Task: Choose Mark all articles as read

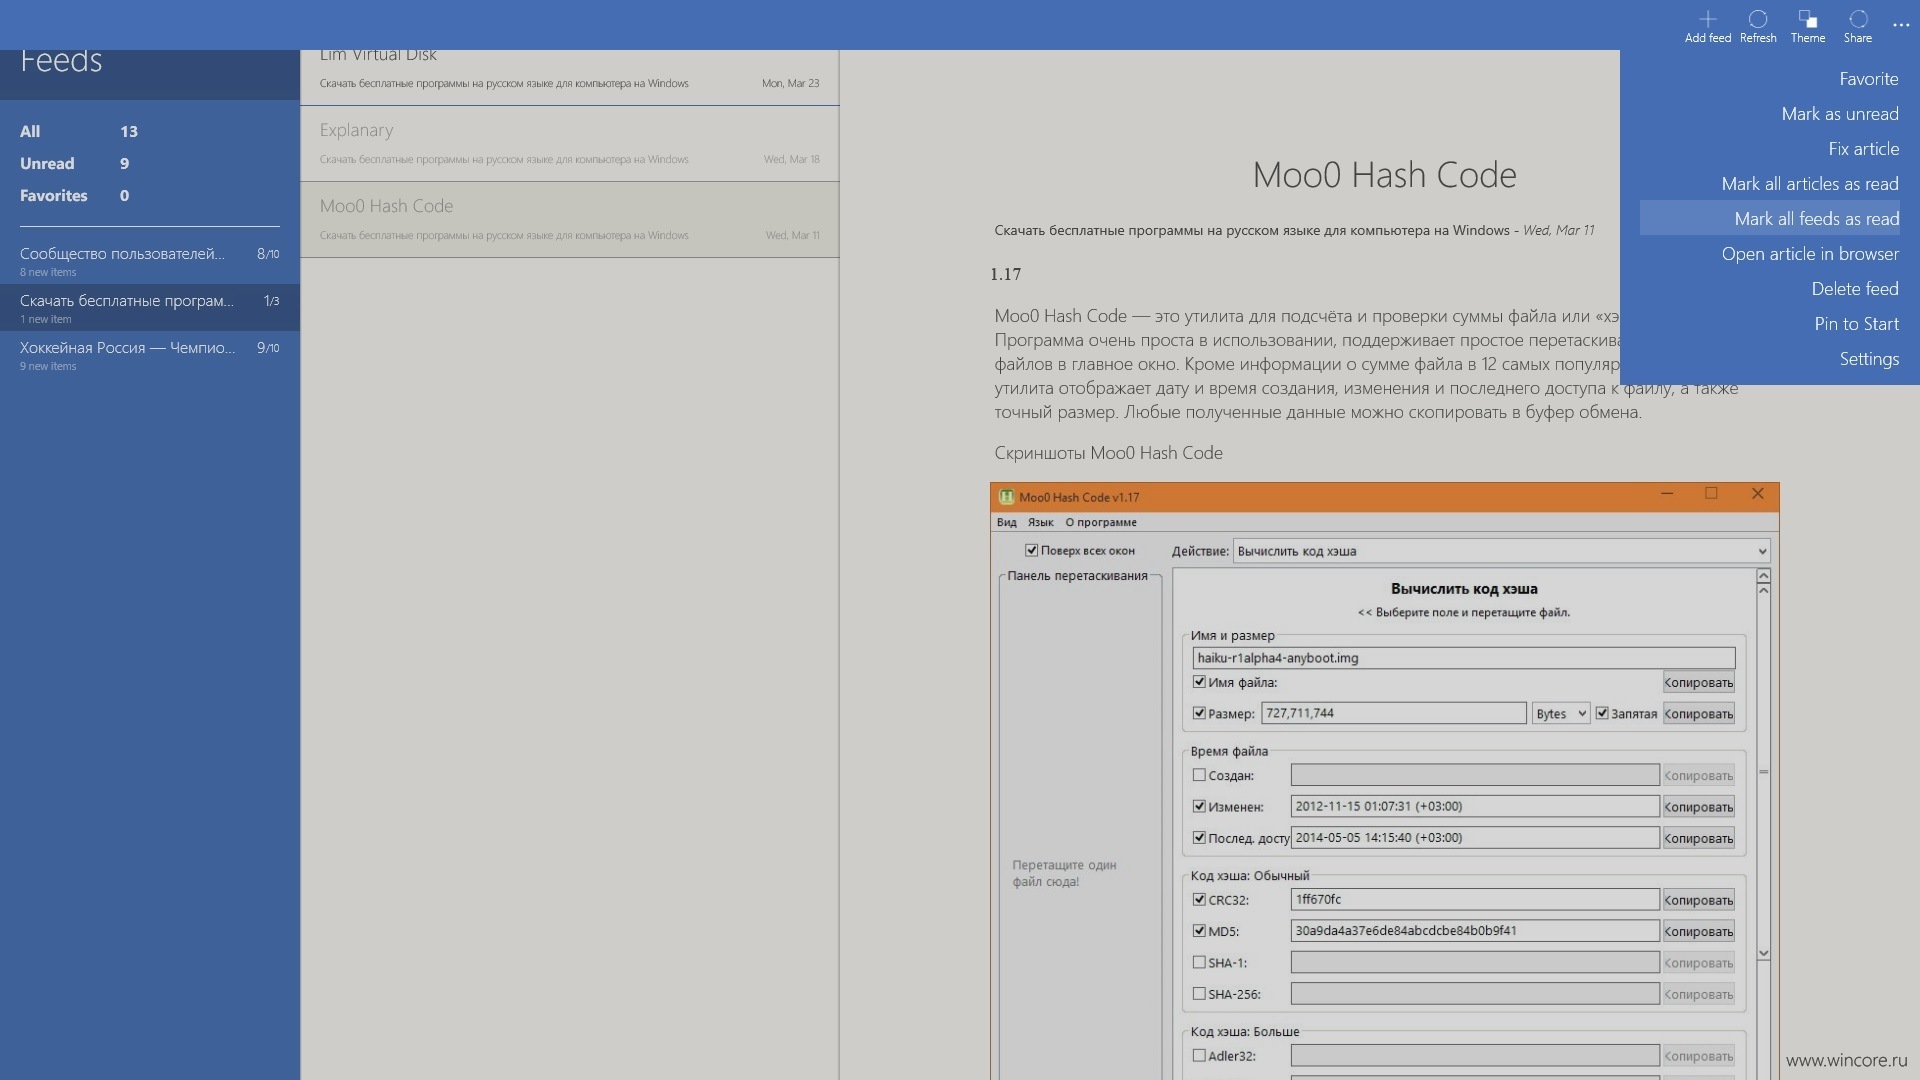Action: [x=1809, y=184]
